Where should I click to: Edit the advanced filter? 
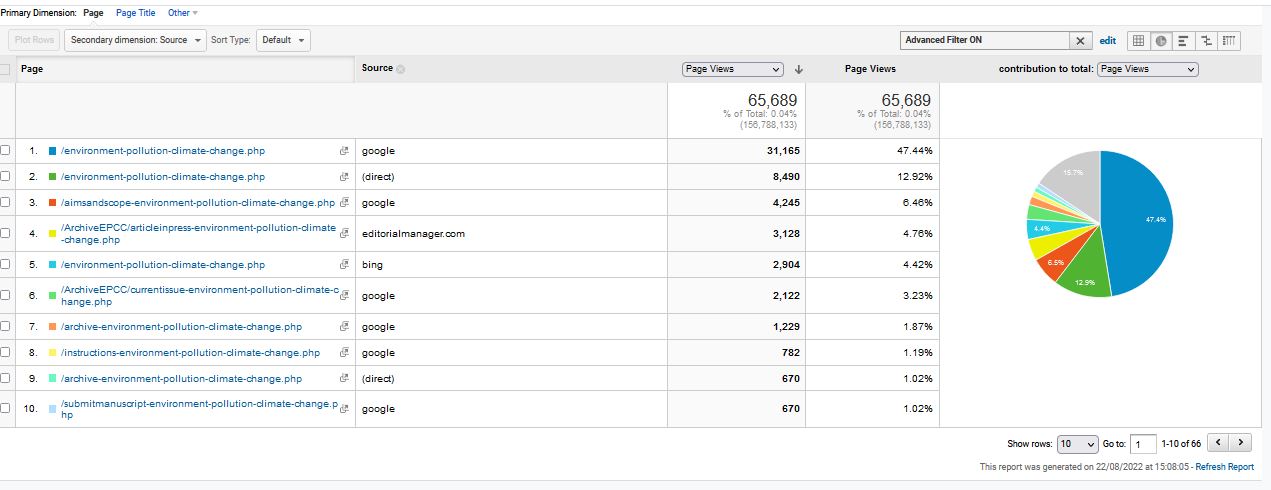coord(1108,41)
